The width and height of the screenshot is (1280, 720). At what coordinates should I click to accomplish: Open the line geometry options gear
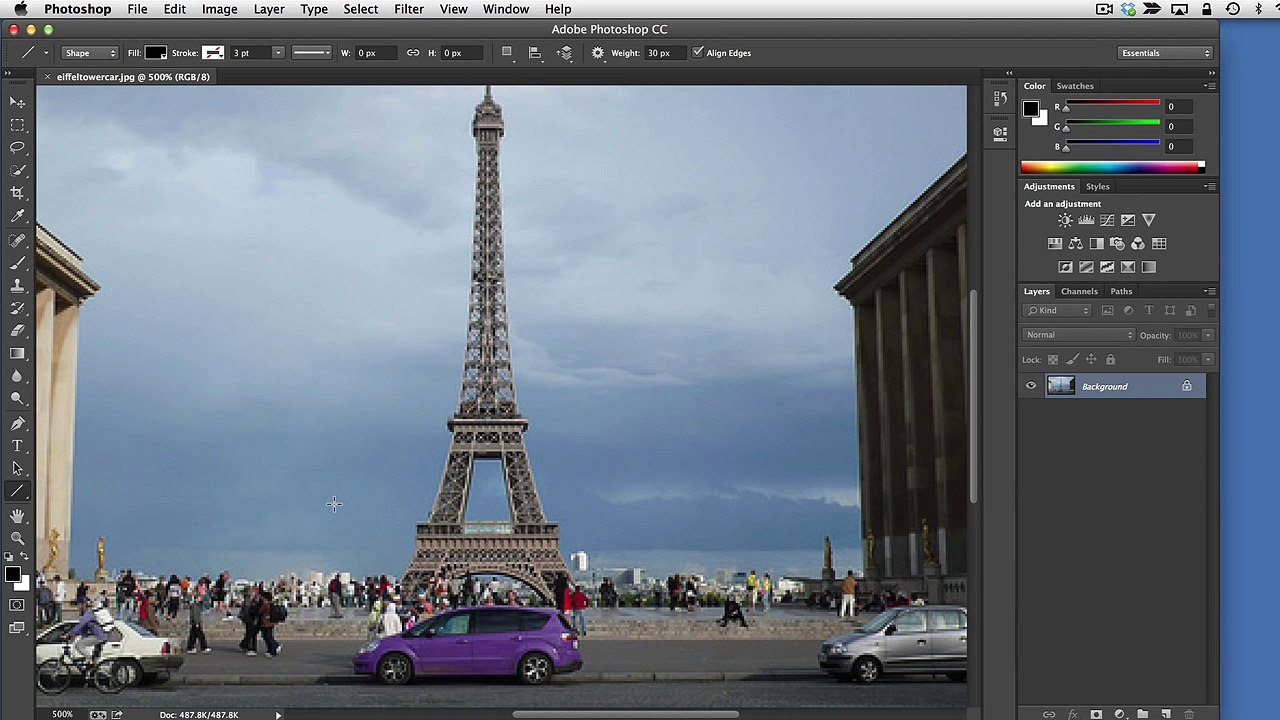[x=598, y=53]
